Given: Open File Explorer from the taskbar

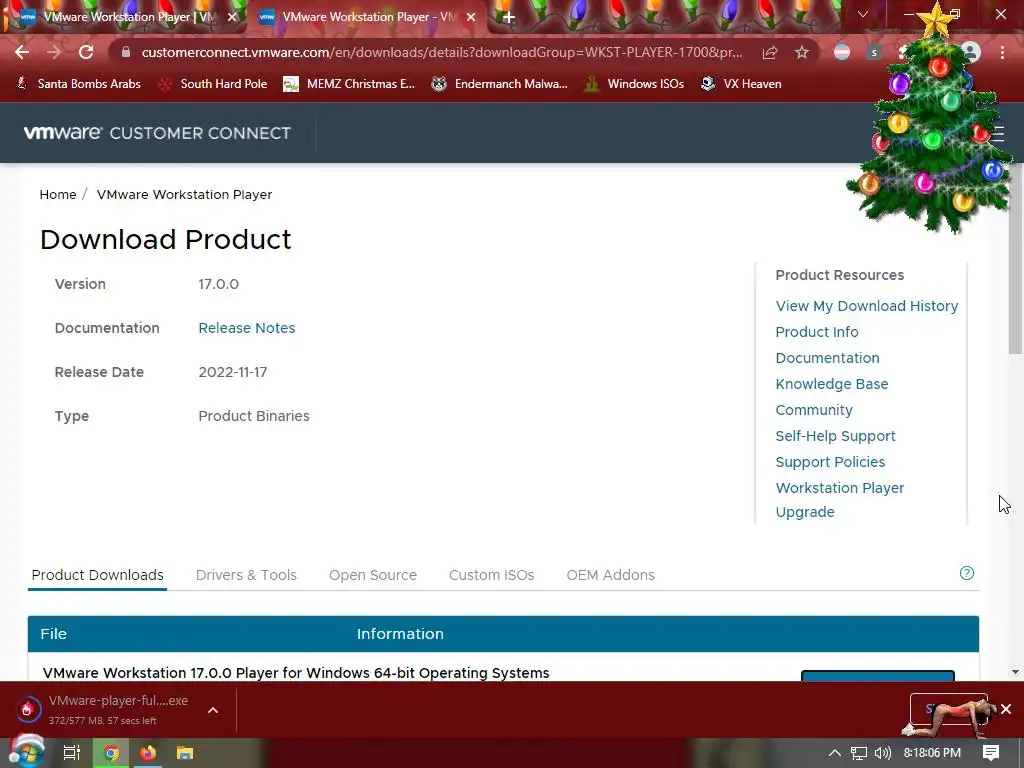Looking at the screenshot, I should point(185,753).
